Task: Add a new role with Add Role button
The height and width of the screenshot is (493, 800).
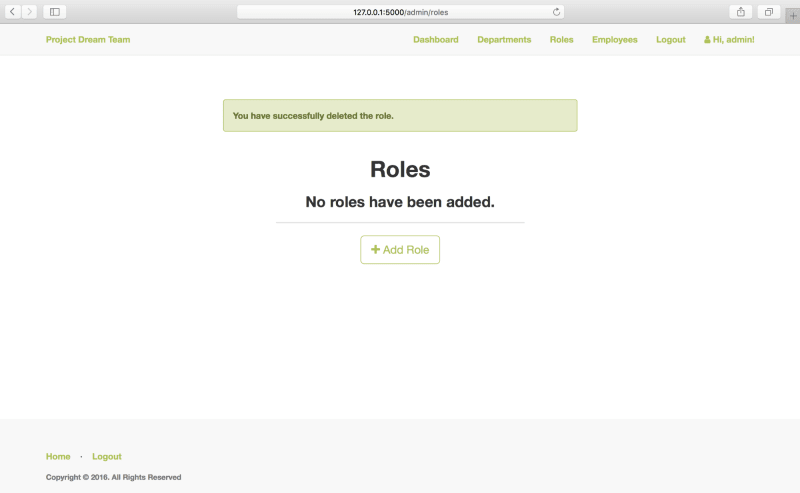Action: tap(400, 250)
